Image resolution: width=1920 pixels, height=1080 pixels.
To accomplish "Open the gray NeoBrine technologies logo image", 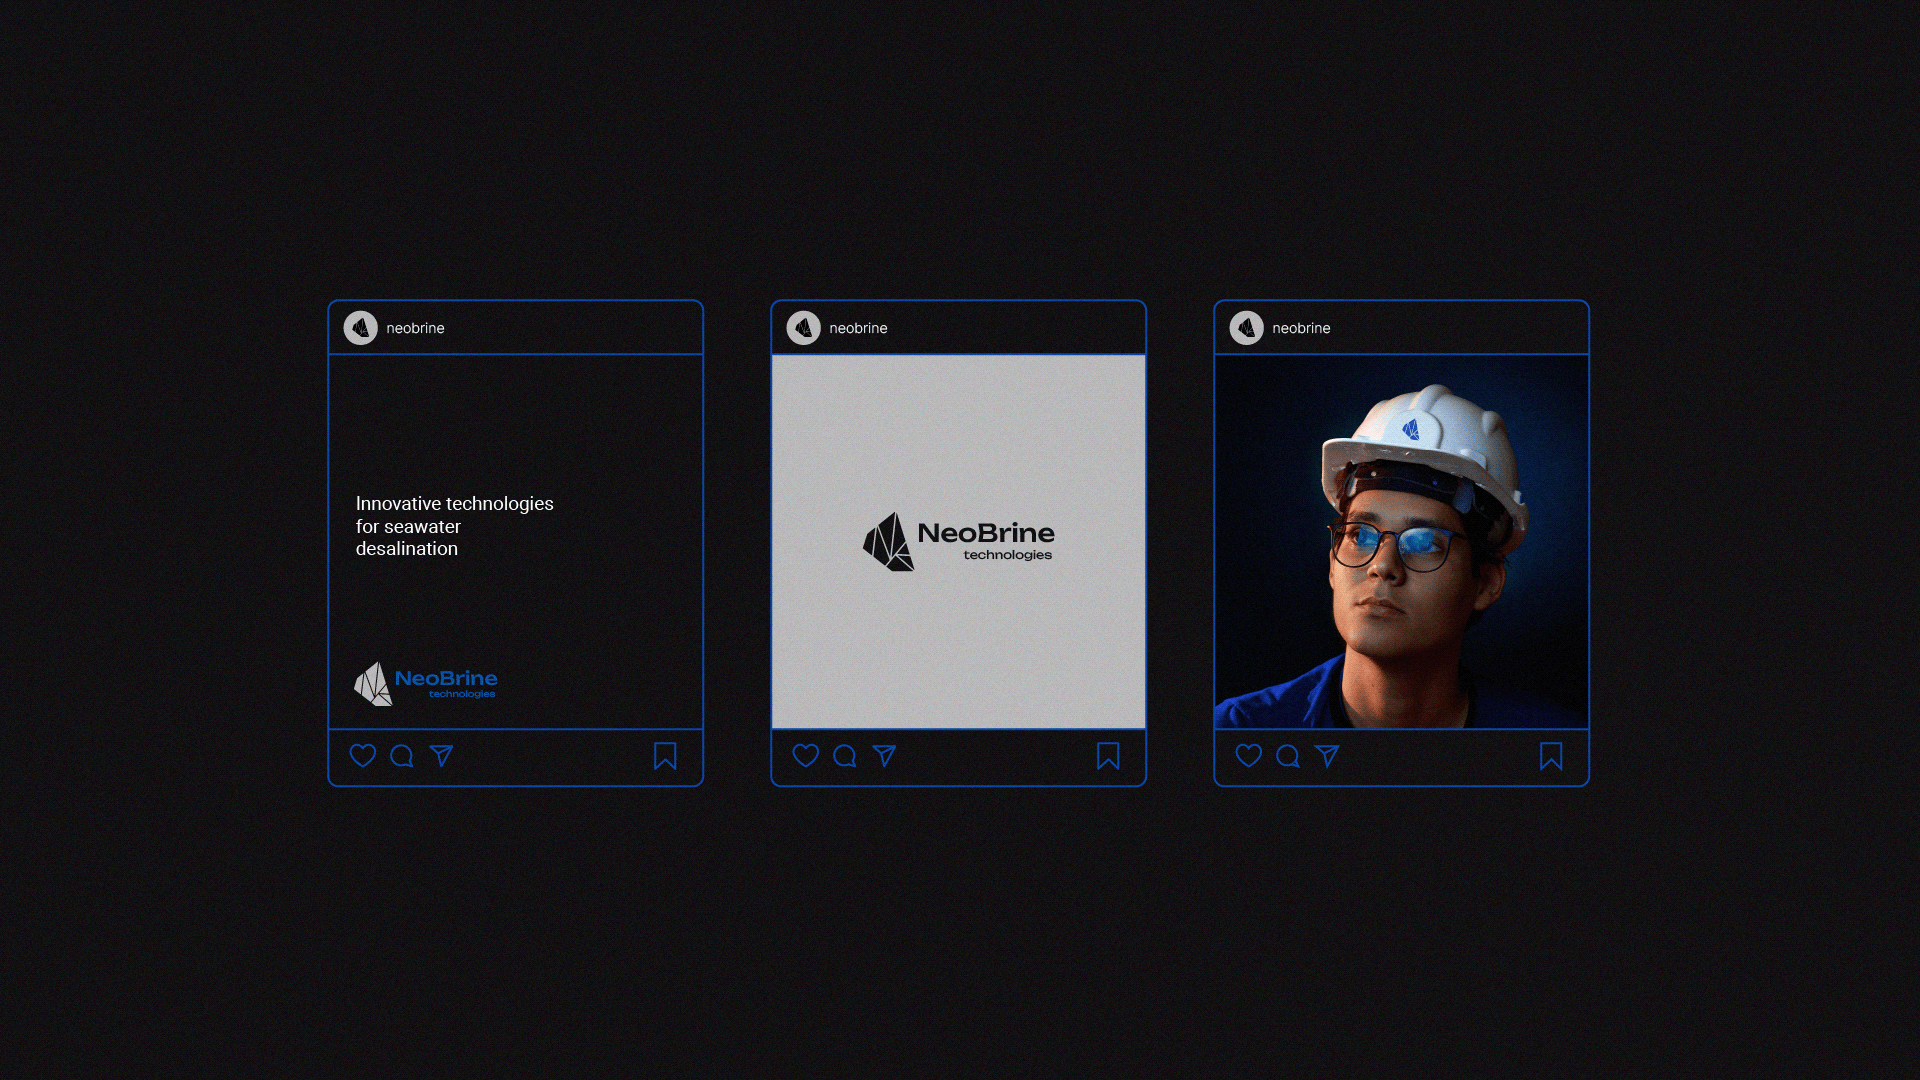I will [x=958, y=541].
